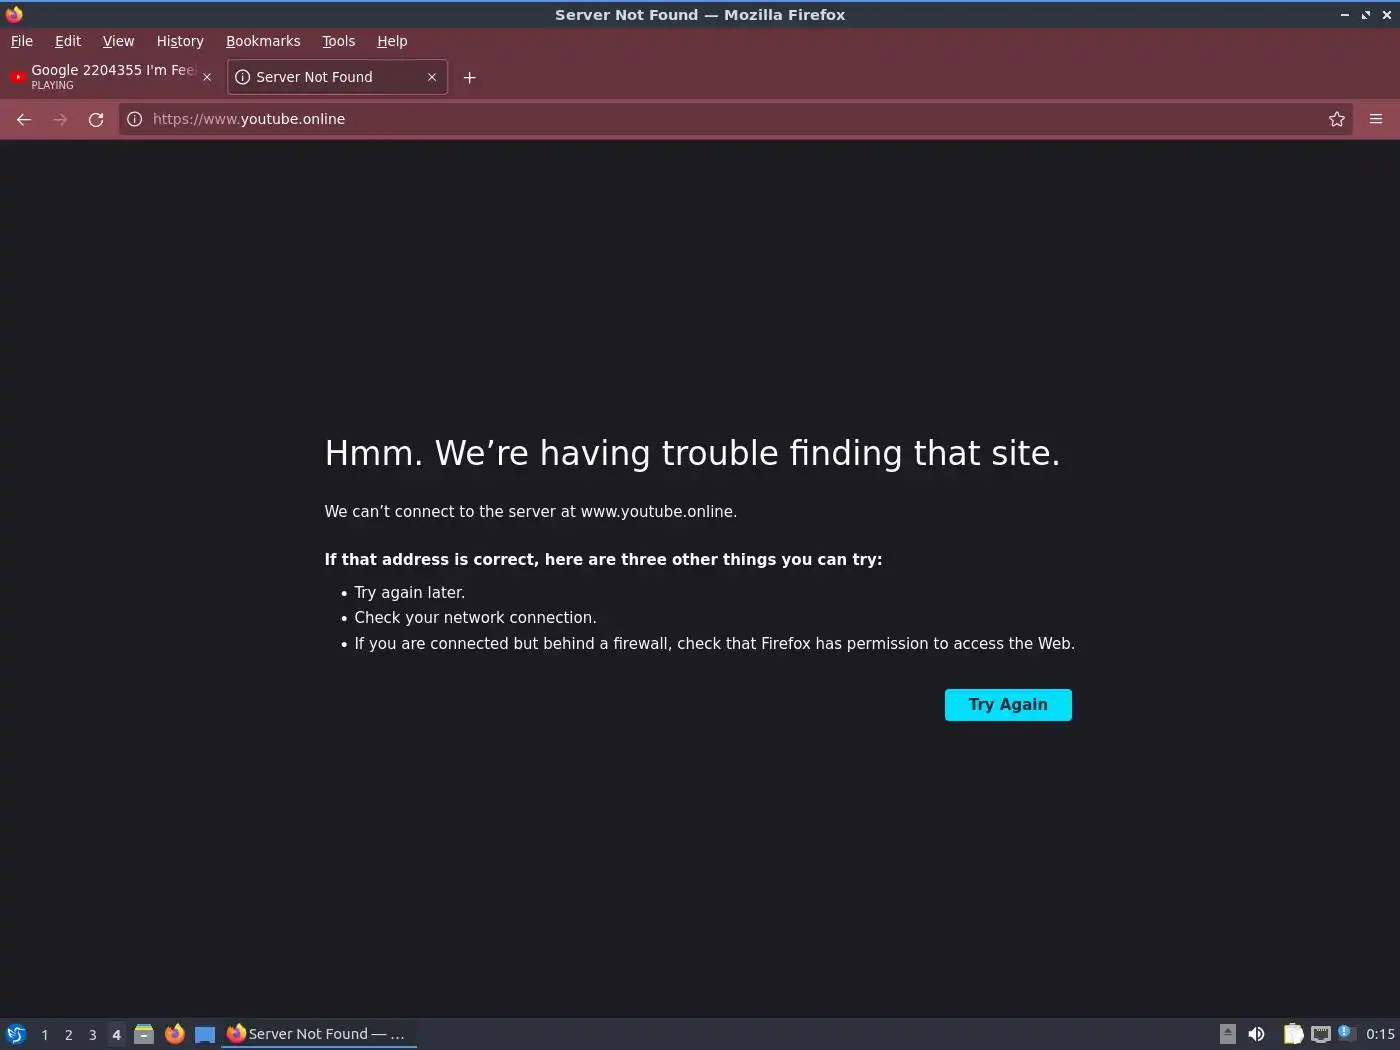Reload the current page
Image resolution: width=1400 pixels, height=1050 pixels.
pos(96,119)
